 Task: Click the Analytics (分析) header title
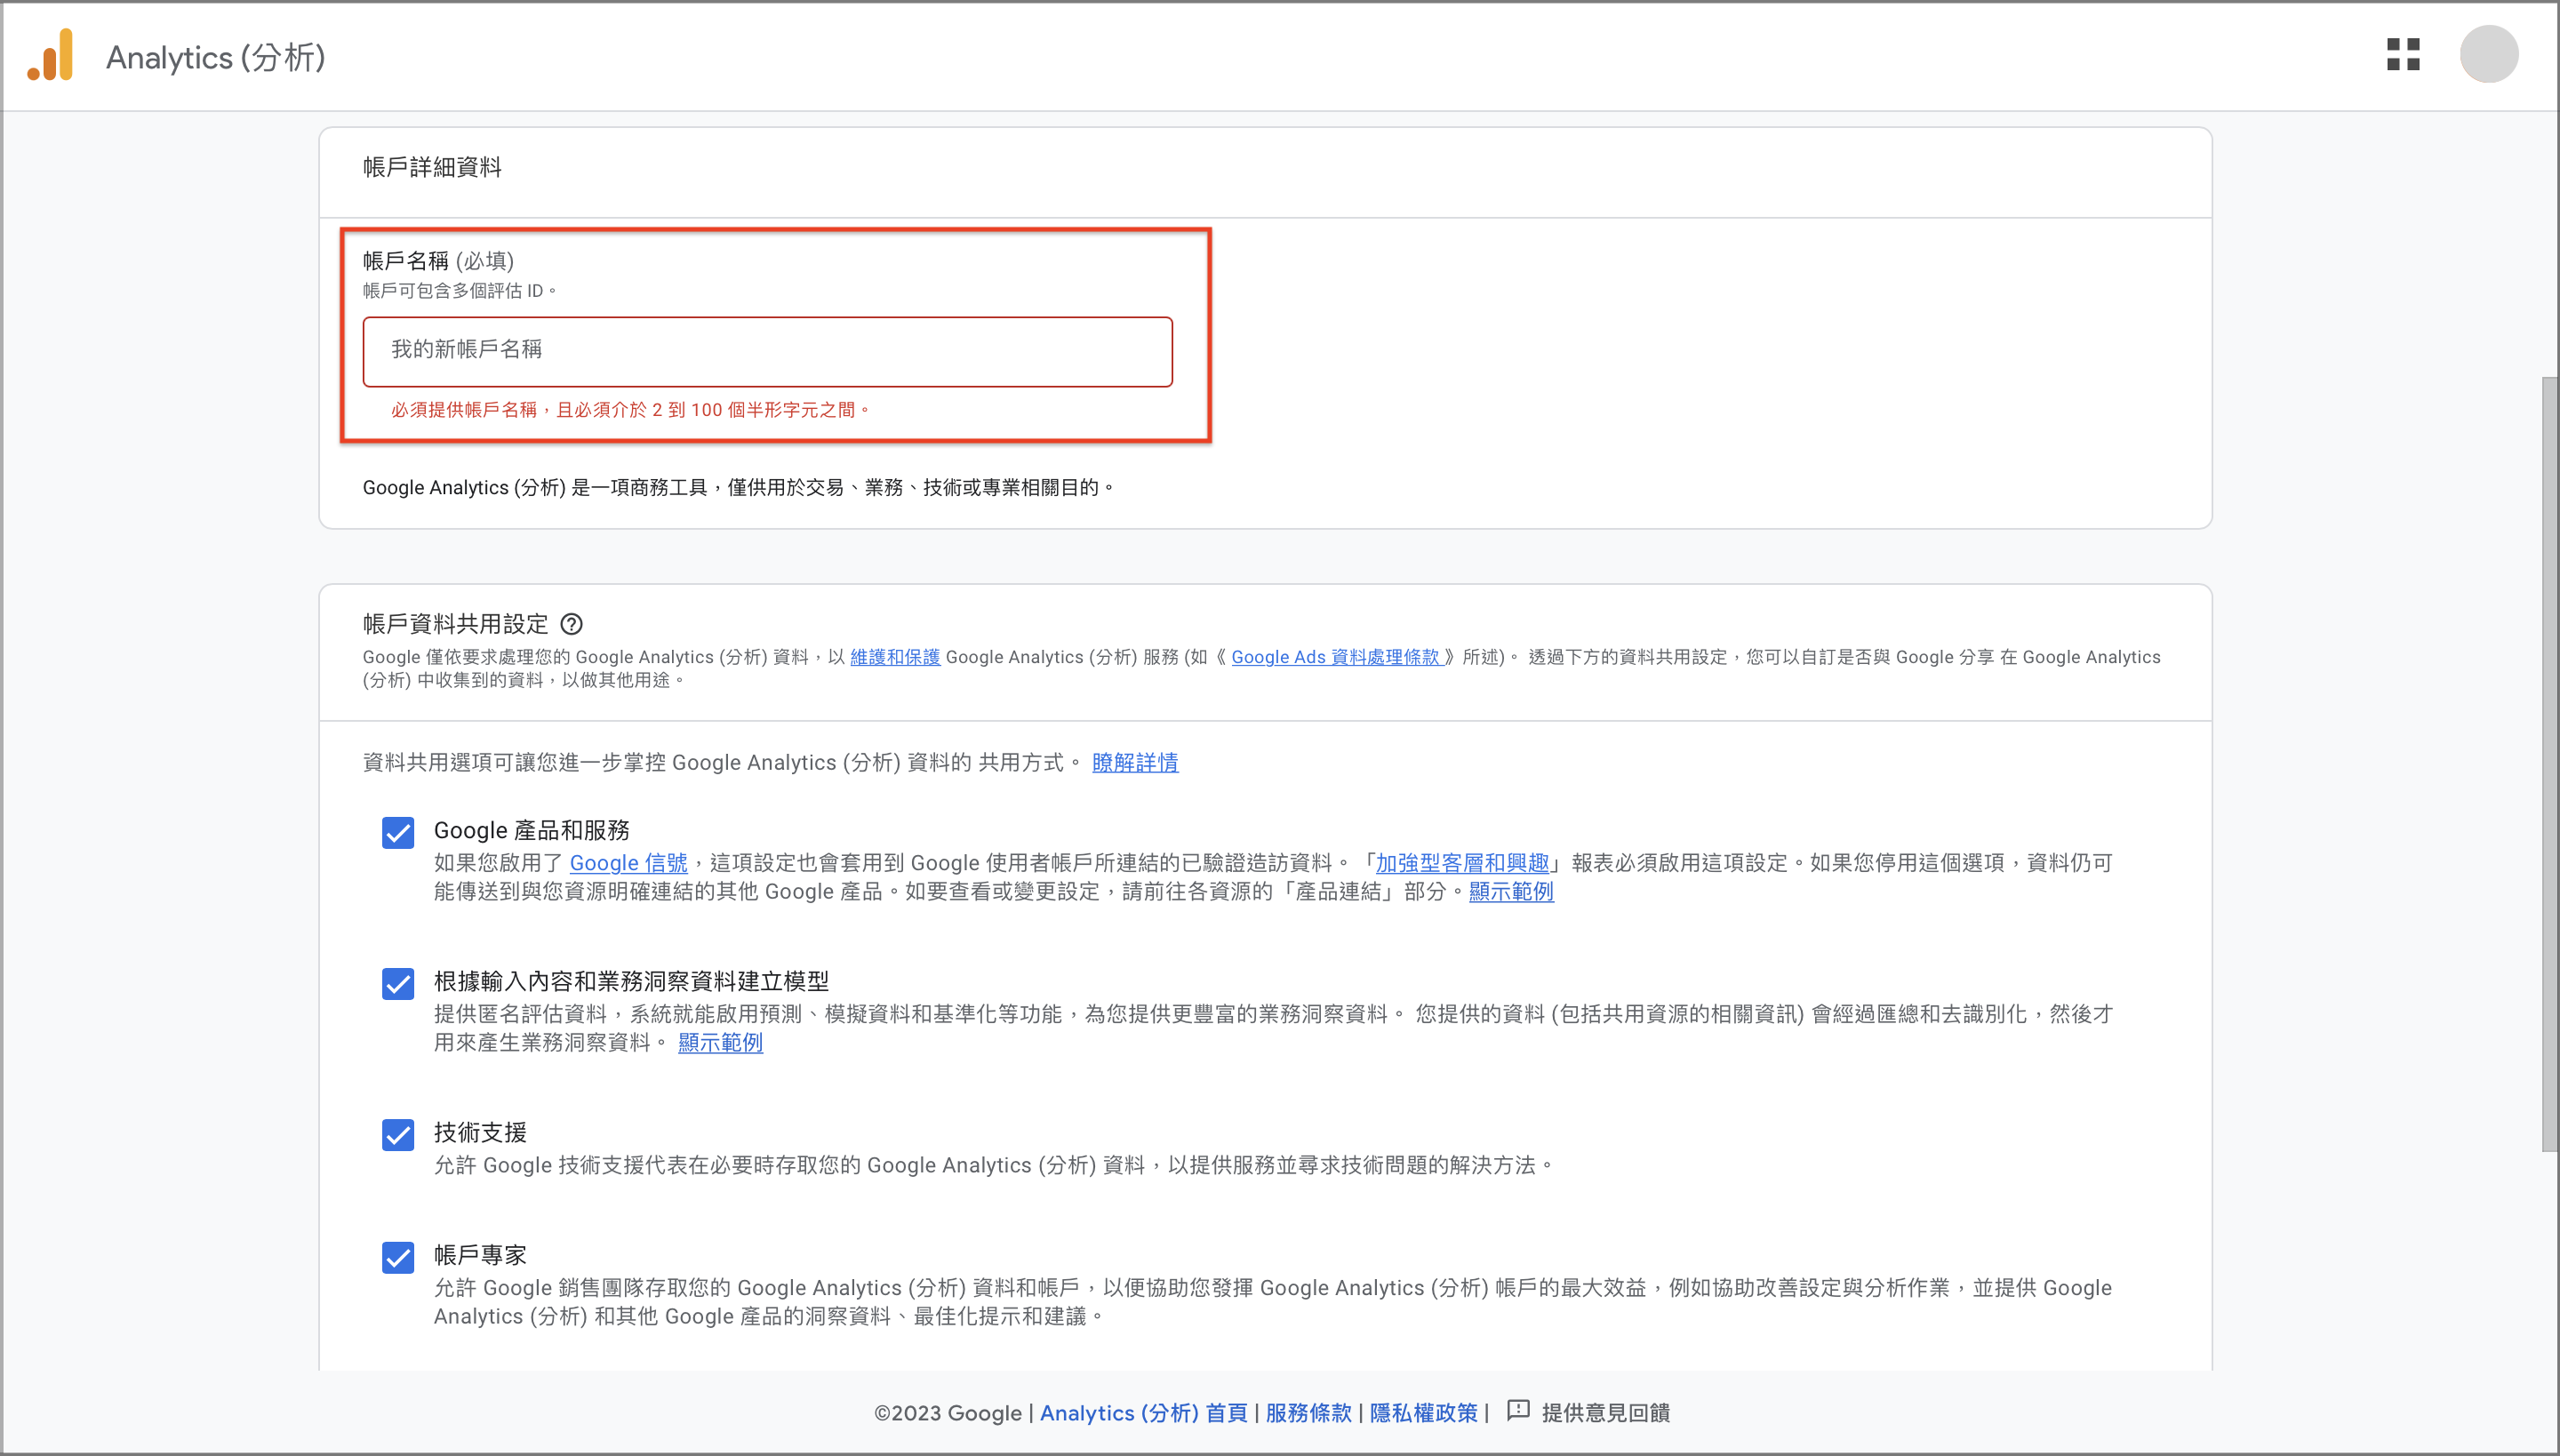pyautogui.click(x=216, y=57)
